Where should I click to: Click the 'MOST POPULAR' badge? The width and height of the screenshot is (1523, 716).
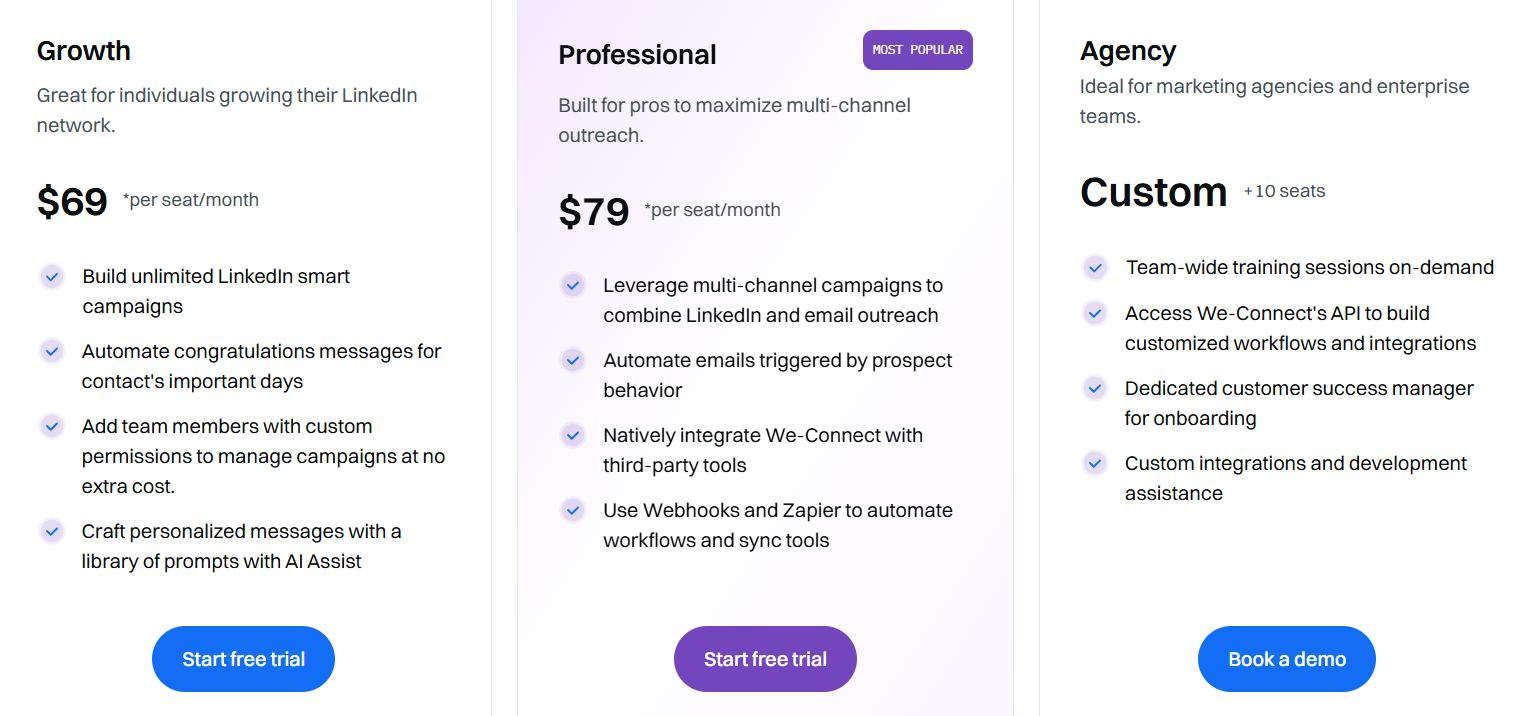(x=917, y=49)
